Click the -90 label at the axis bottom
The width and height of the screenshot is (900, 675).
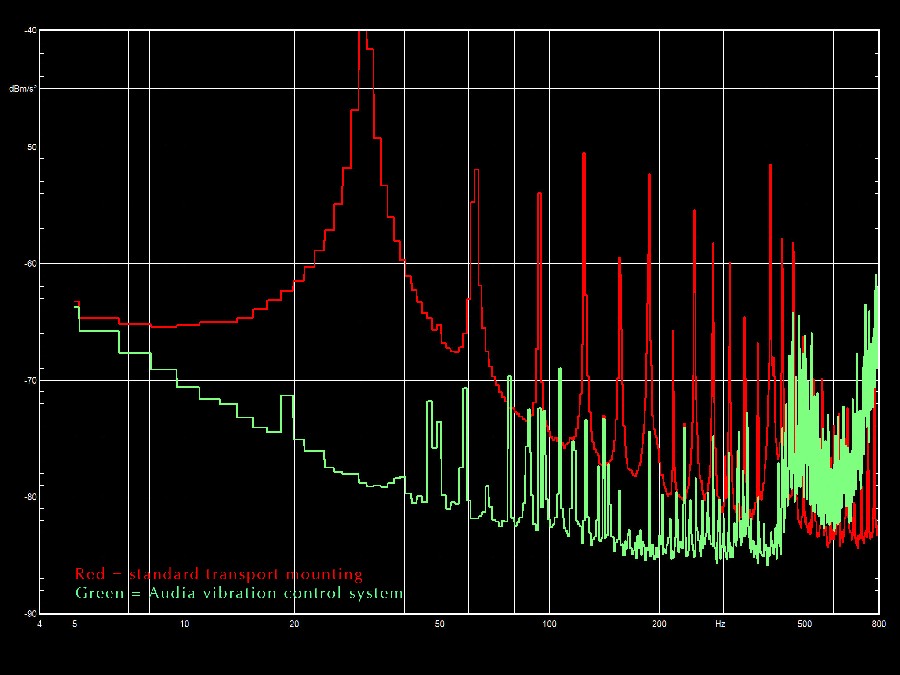[30, 613]
